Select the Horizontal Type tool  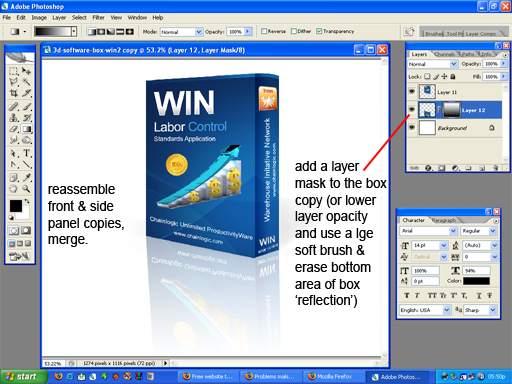pos(27,153)
